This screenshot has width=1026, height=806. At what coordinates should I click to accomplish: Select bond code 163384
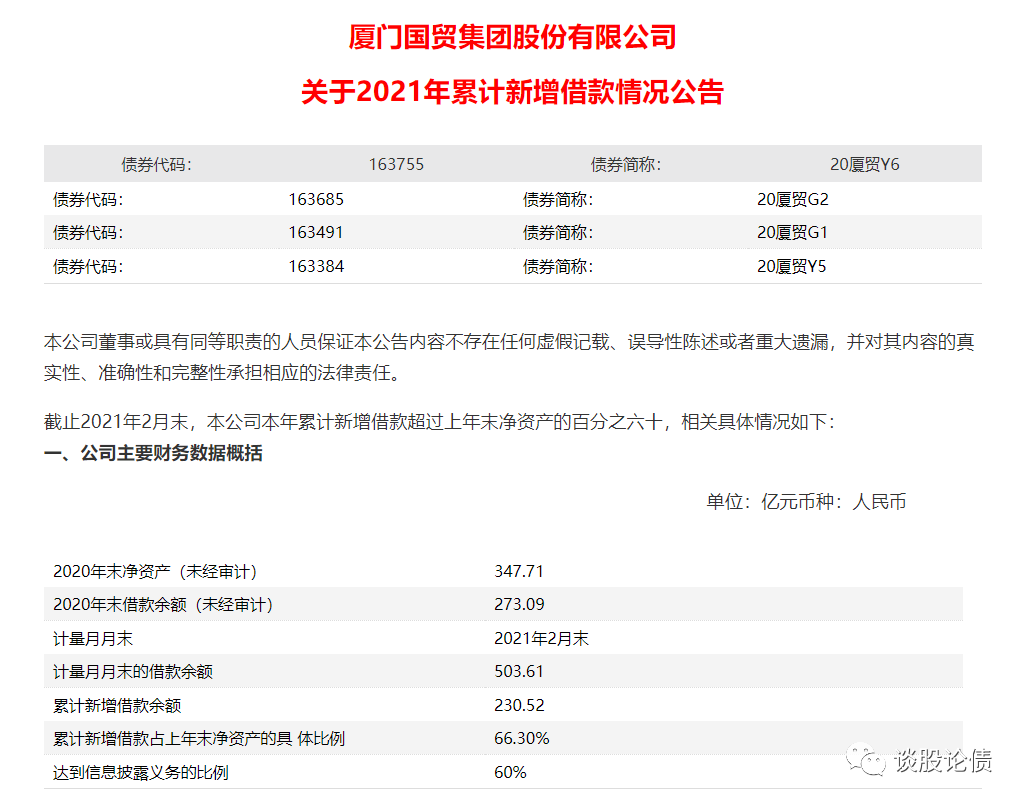tap(316, 266)
